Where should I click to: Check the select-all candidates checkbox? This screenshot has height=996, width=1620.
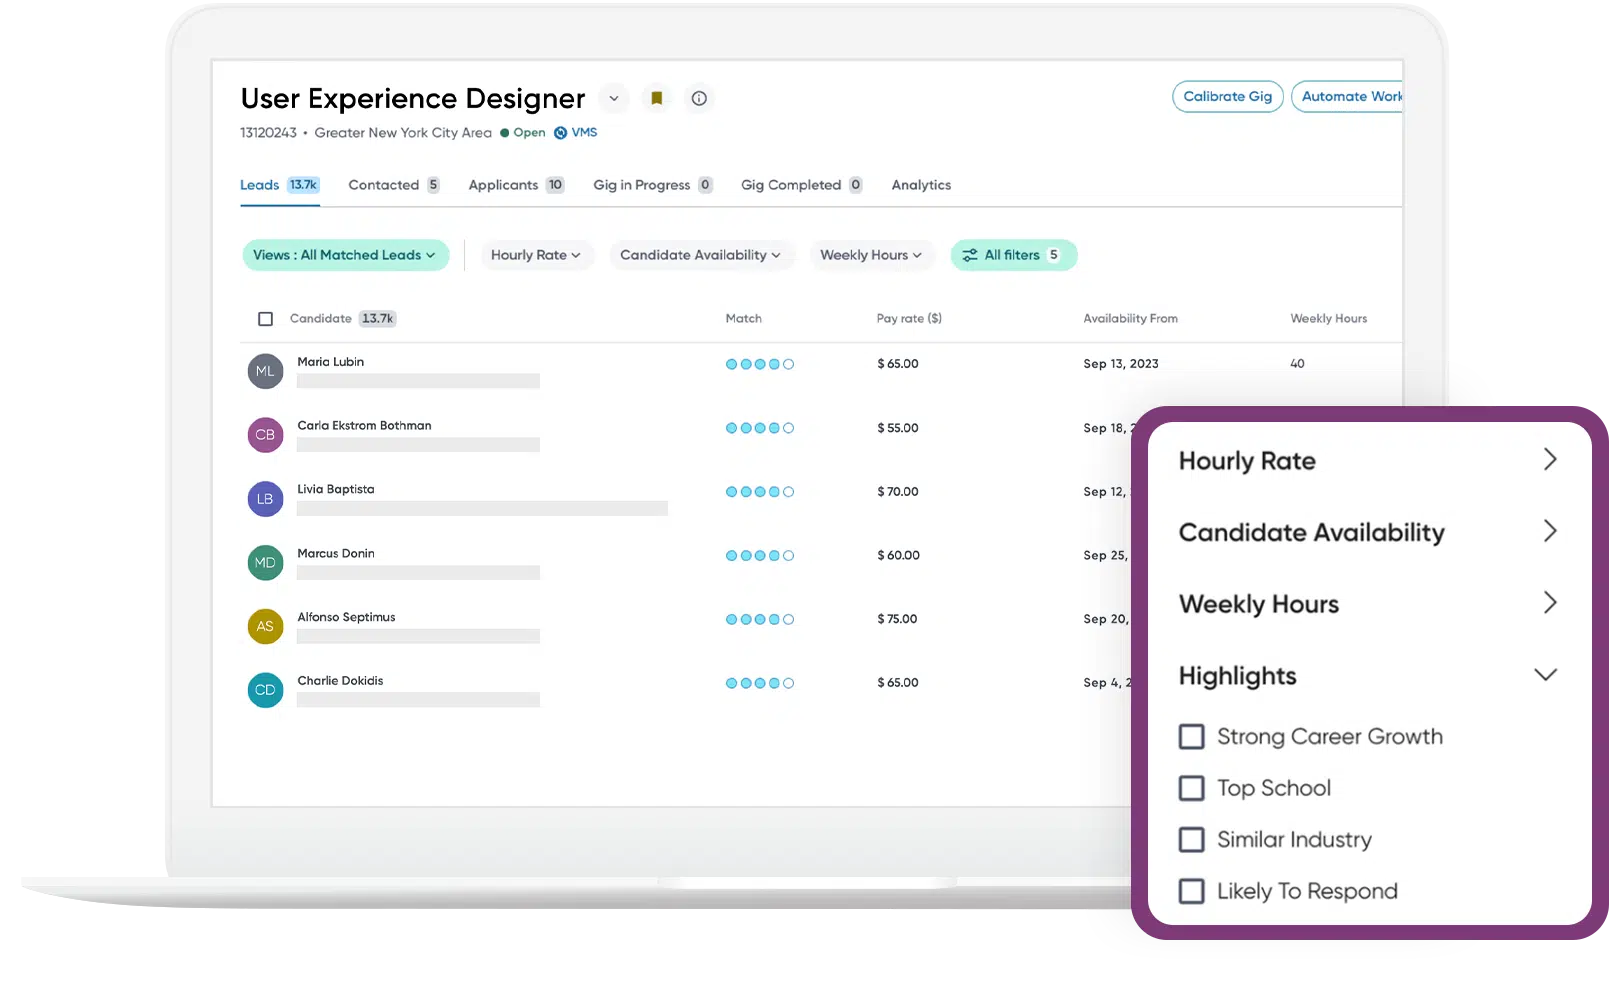coord(265,318)
